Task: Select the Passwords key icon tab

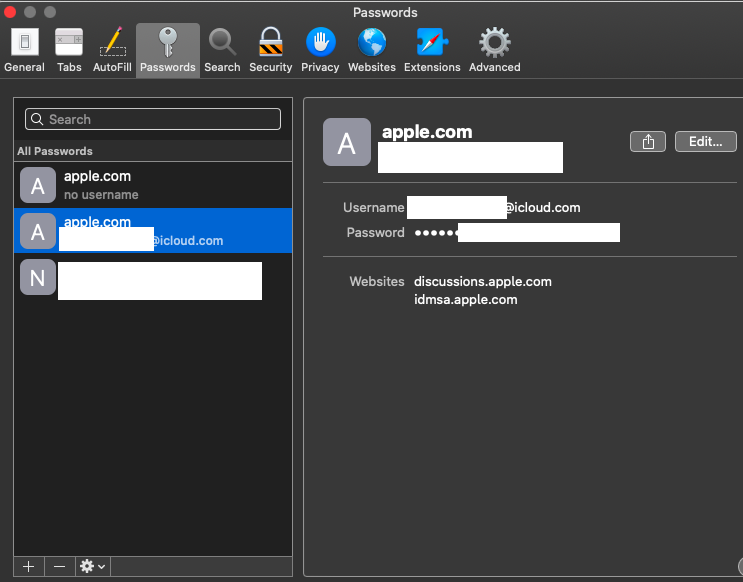Action: [168, 50]
